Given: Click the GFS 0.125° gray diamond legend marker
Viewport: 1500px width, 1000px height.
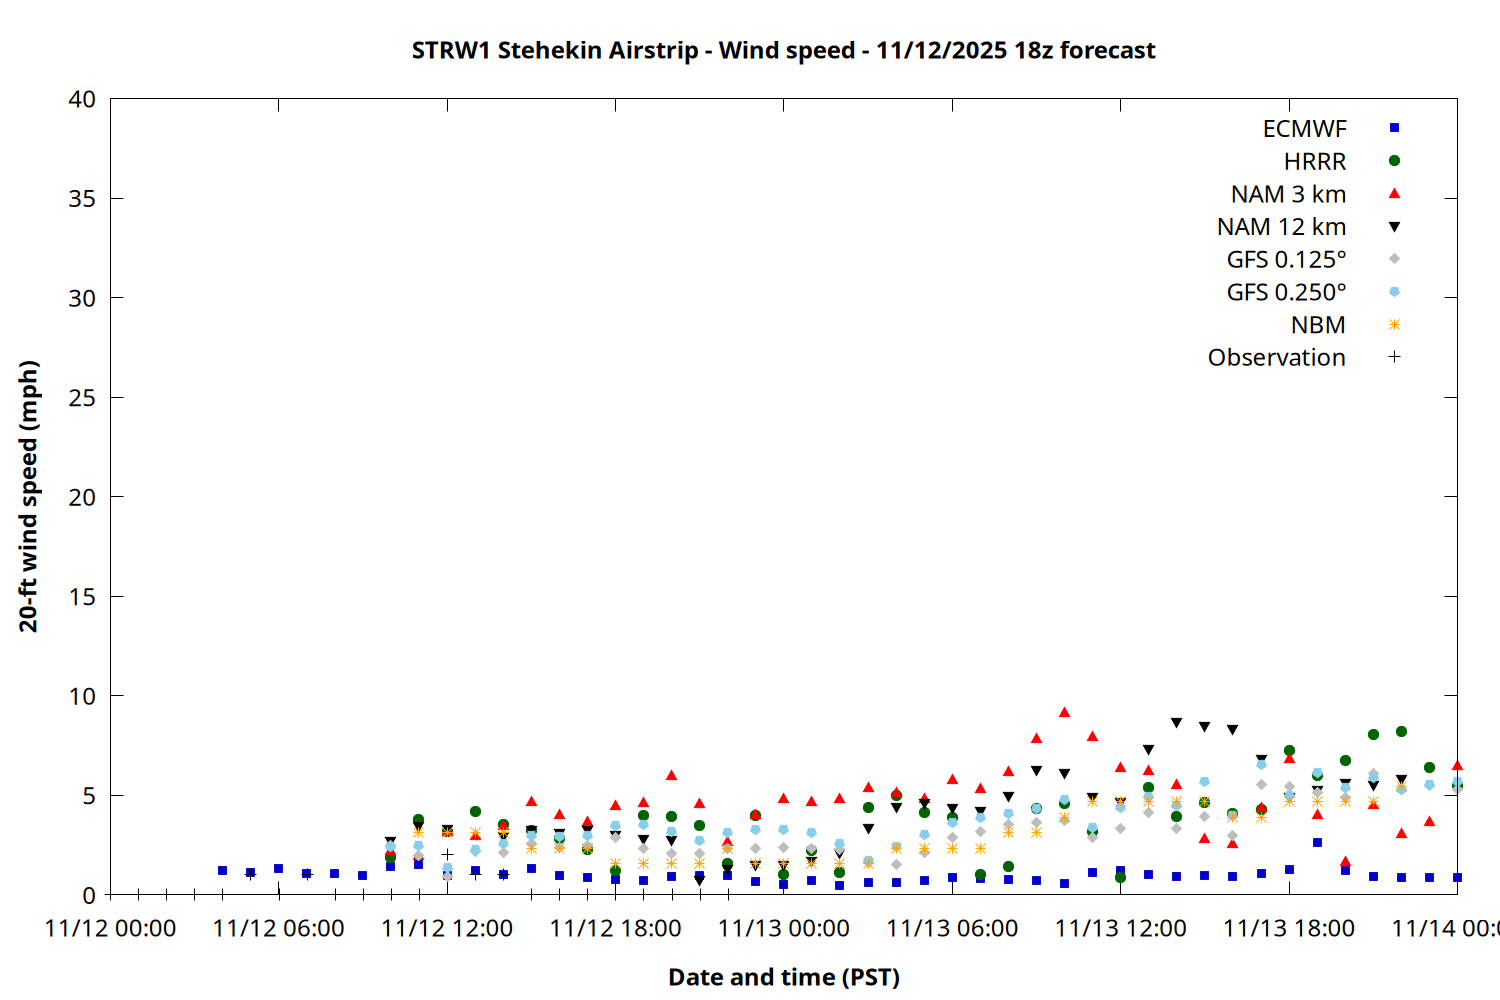Looking at the screenshot, I should pos(1394,259).
